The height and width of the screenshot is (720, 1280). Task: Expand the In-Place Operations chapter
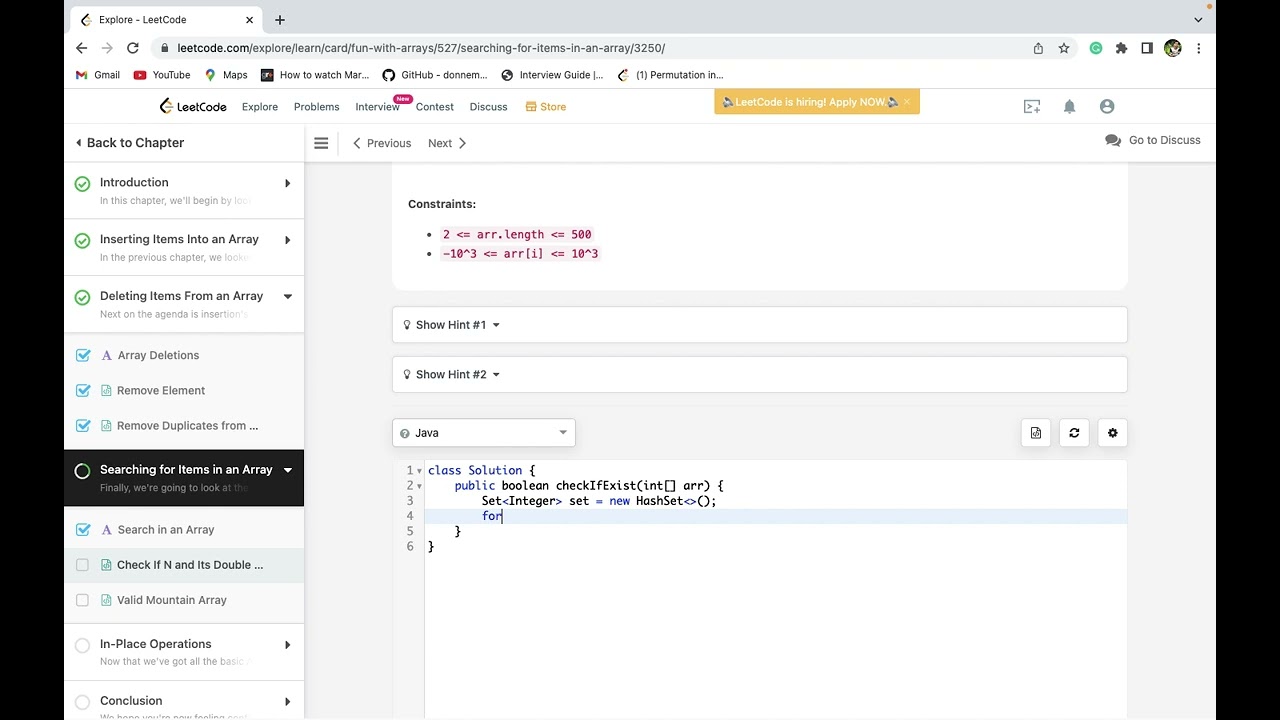(x=287, y=645)
